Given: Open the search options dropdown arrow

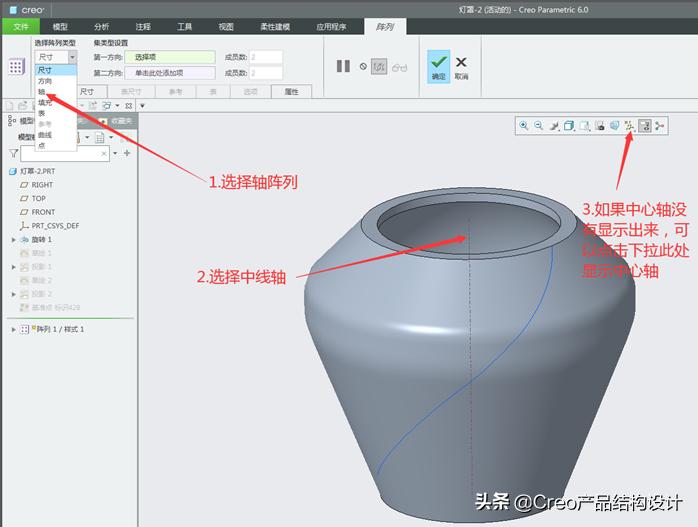Looking at the screenshot, I should click(115, 154).
